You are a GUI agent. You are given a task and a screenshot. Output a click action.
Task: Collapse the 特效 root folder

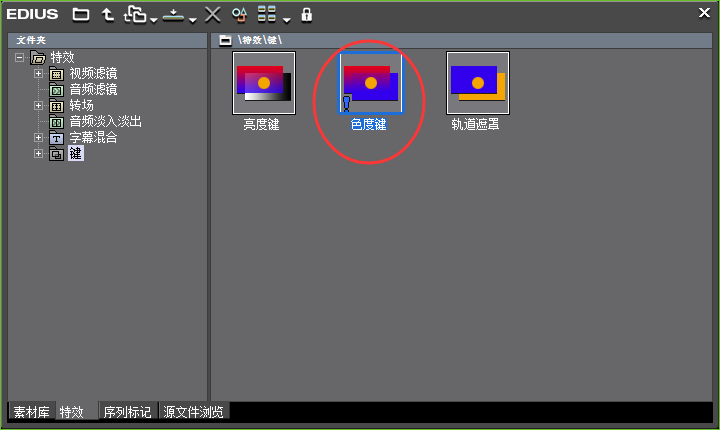coord(19,57)
